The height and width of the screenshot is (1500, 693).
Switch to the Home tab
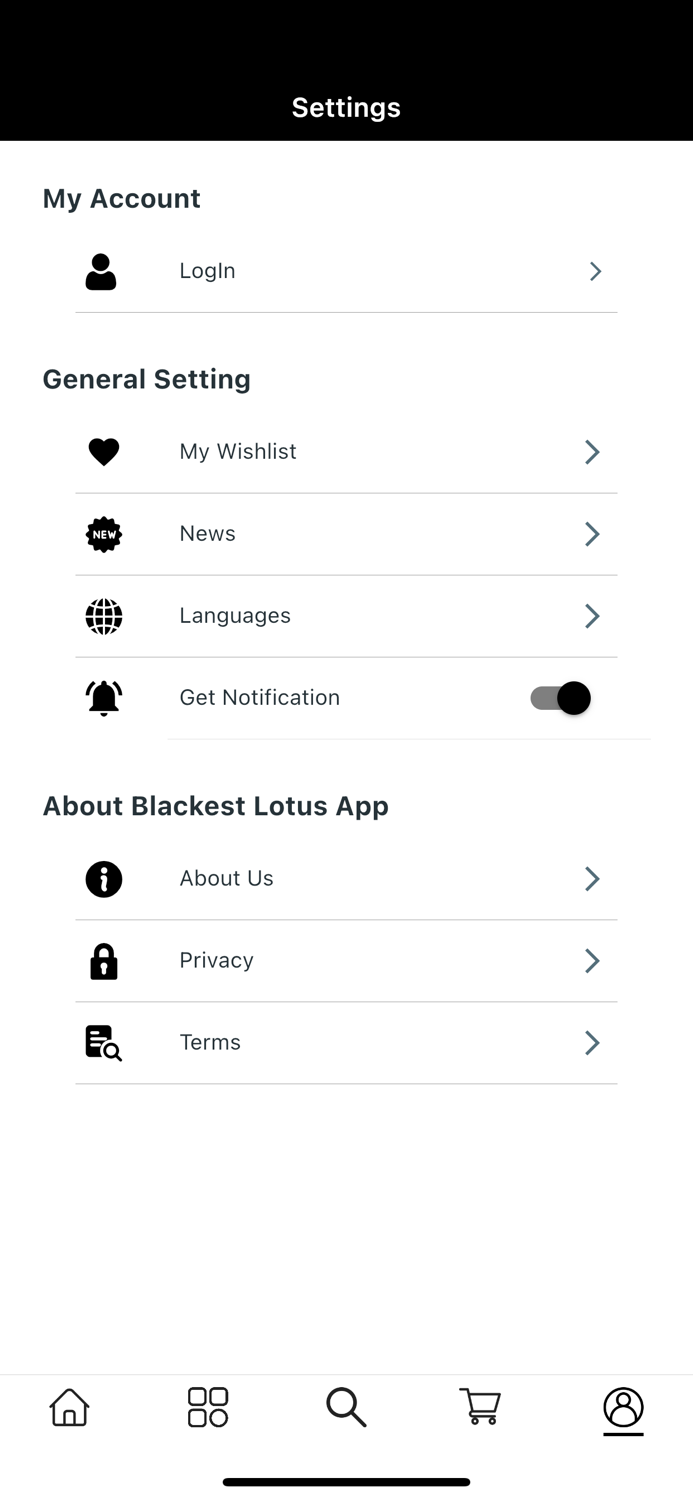[x=68, y=1406]
